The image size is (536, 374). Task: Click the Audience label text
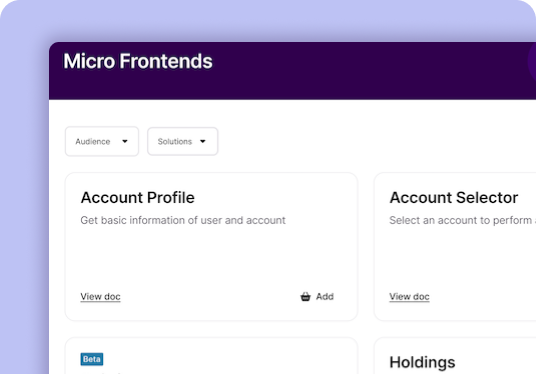pyautogui.click(x=93, y=142)
